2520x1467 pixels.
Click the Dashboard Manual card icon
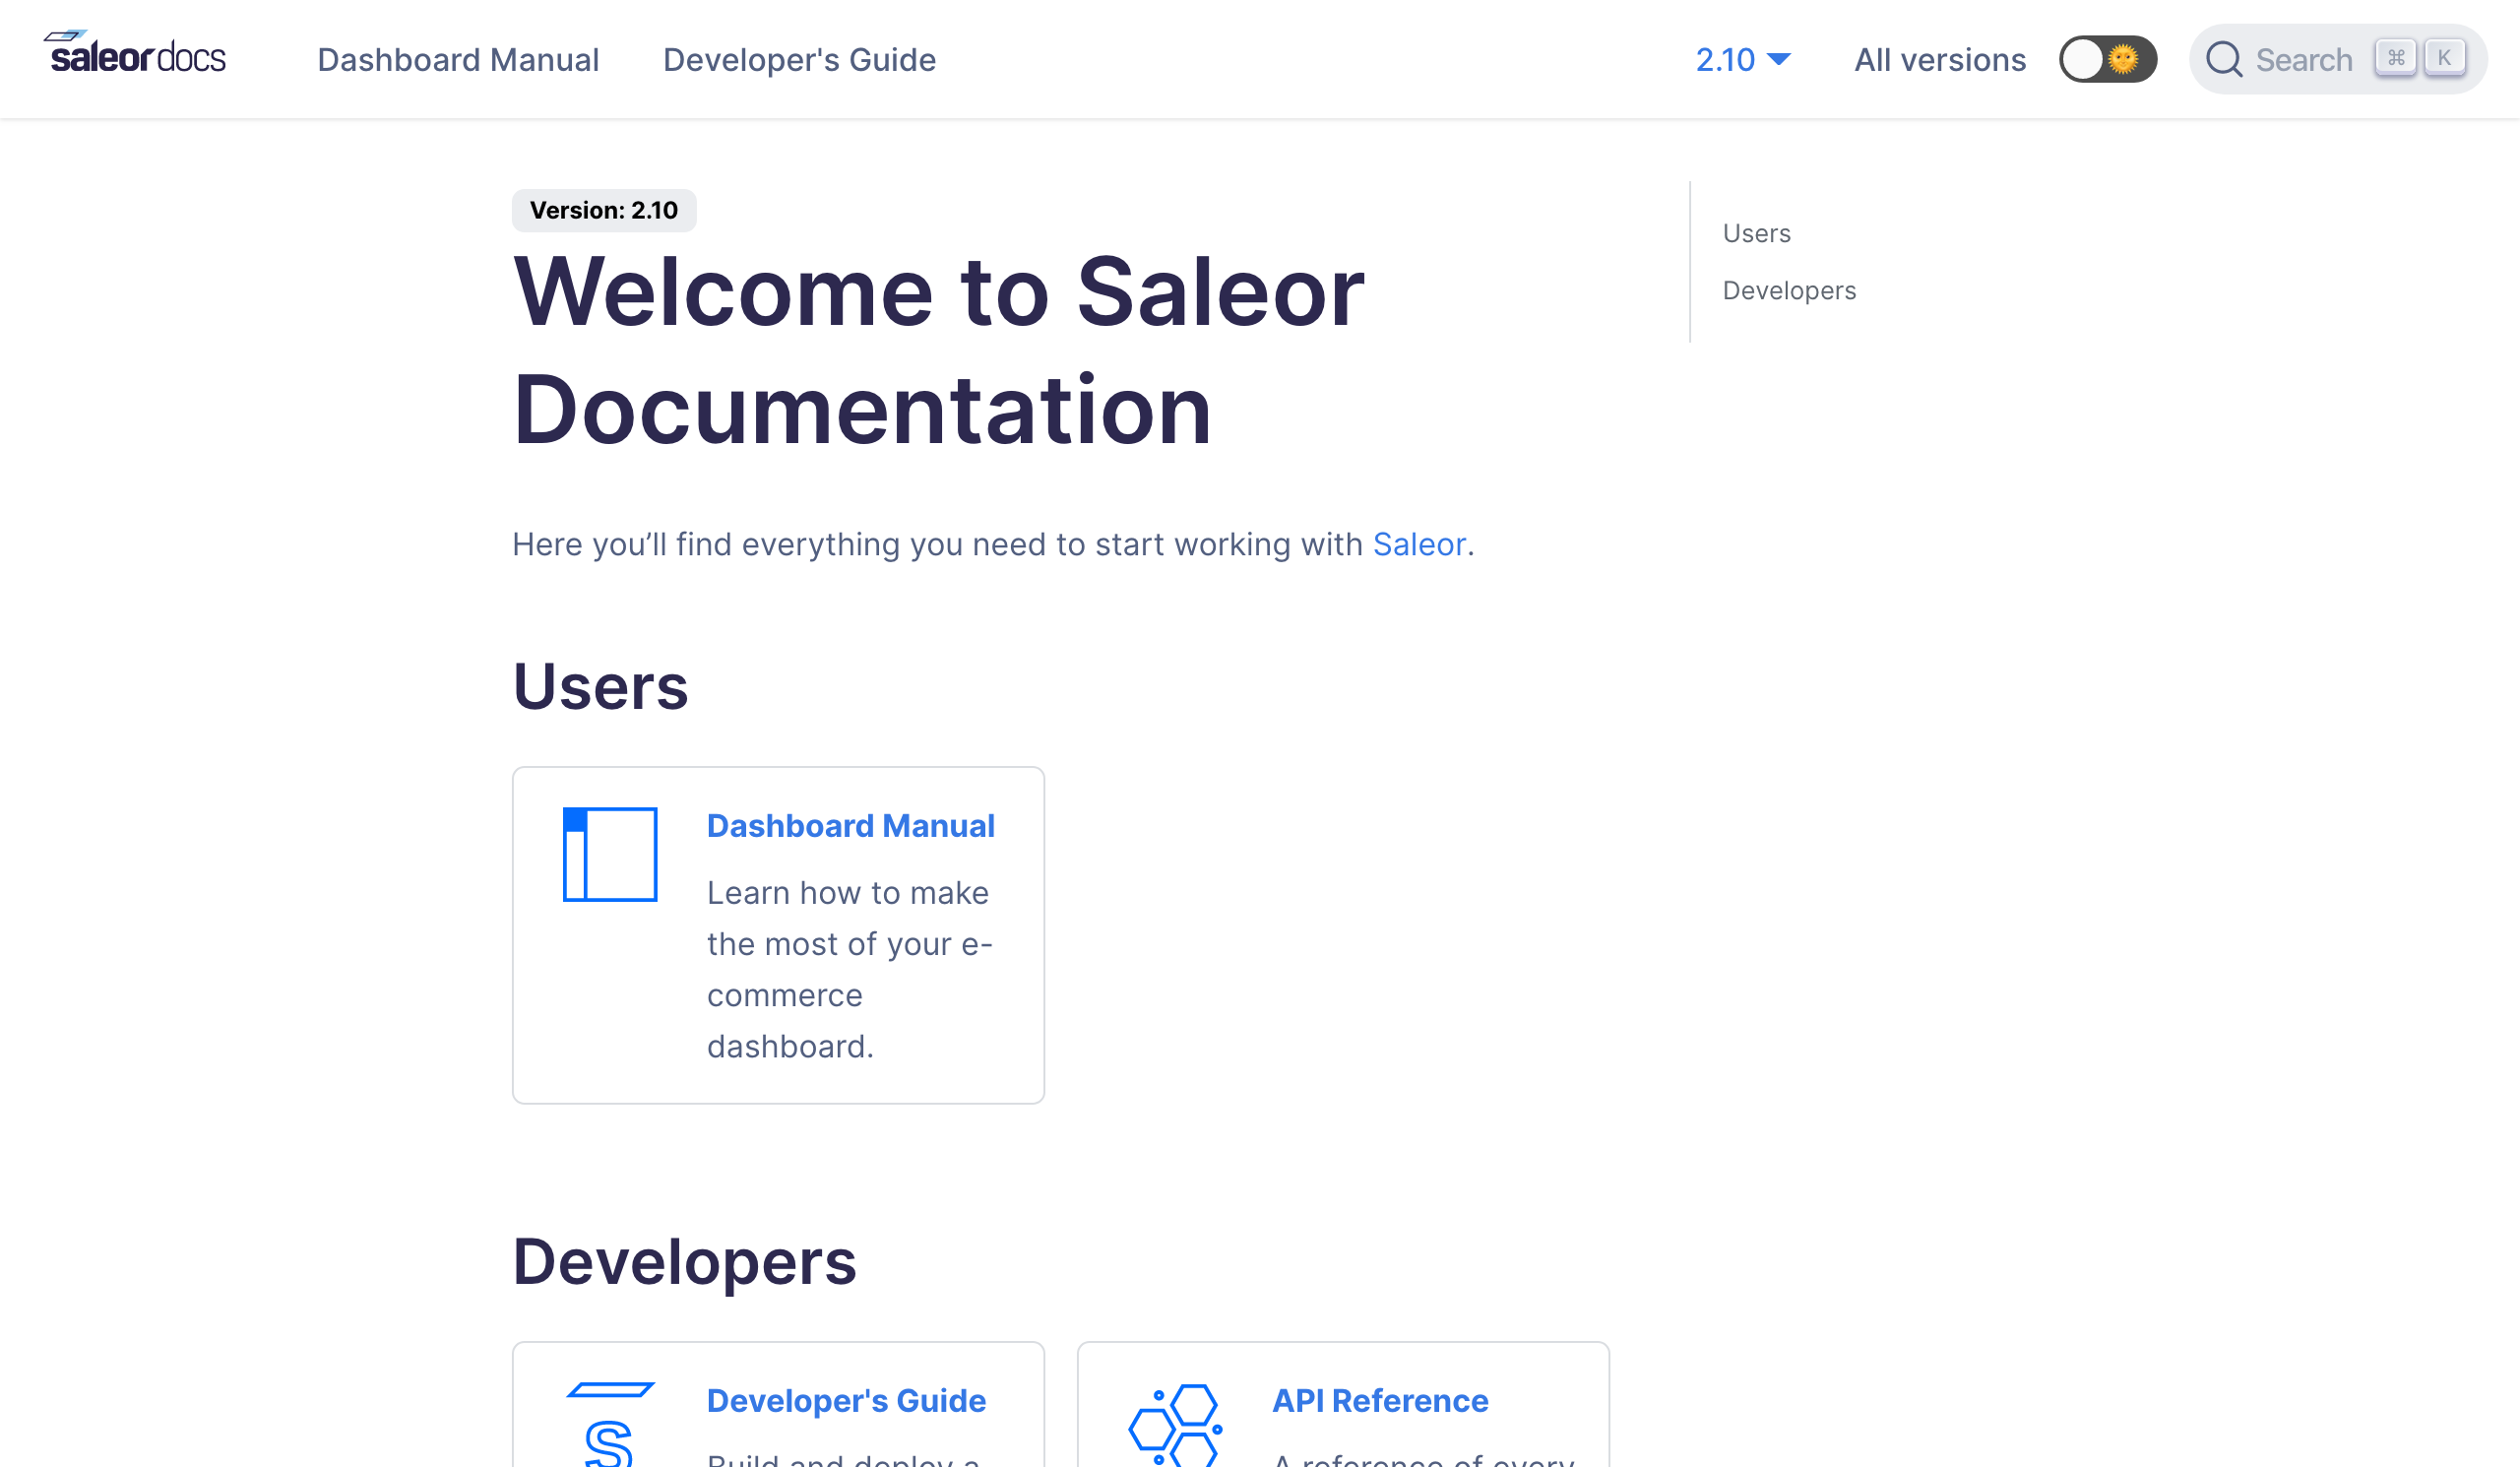tap(610, 854)
